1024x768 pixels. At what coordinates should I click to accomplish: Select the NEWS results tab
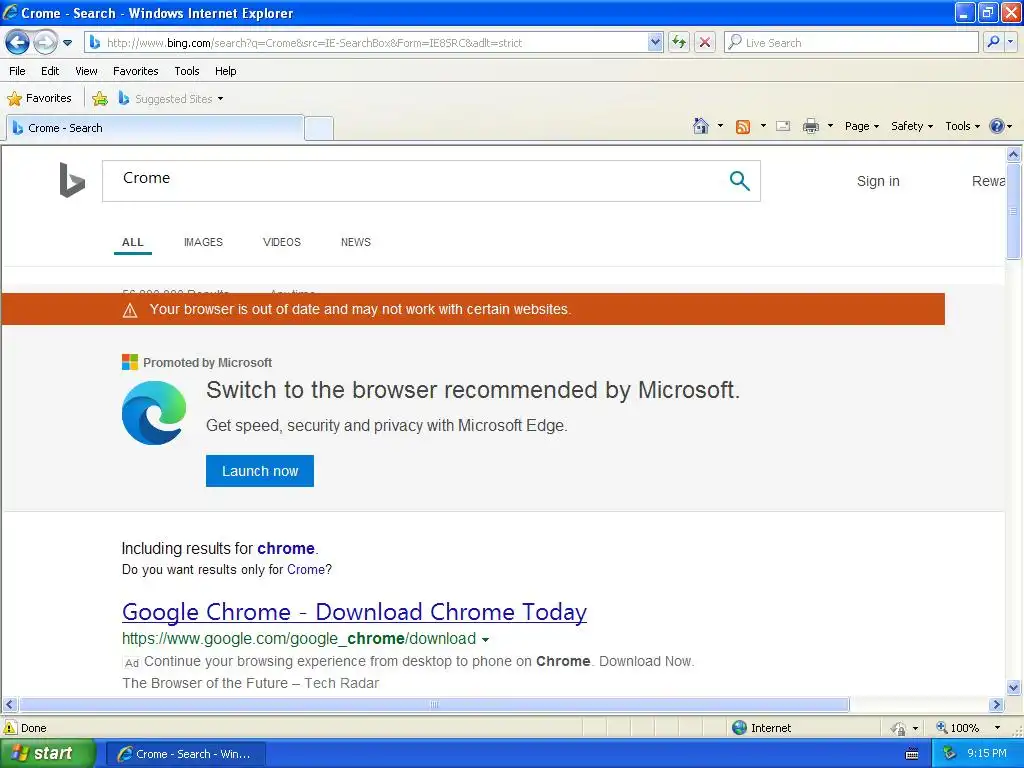click(x=356, y=242)
